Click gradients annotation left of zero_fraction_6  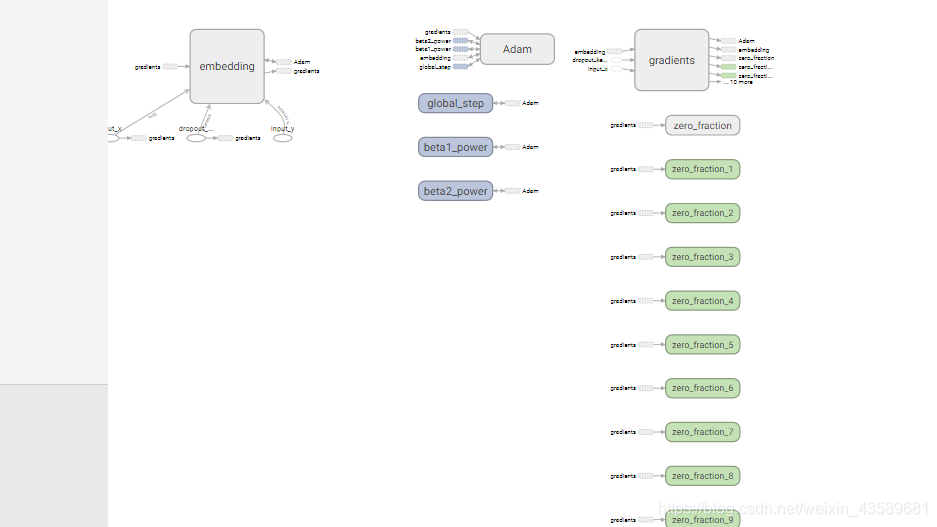point(623,388)
